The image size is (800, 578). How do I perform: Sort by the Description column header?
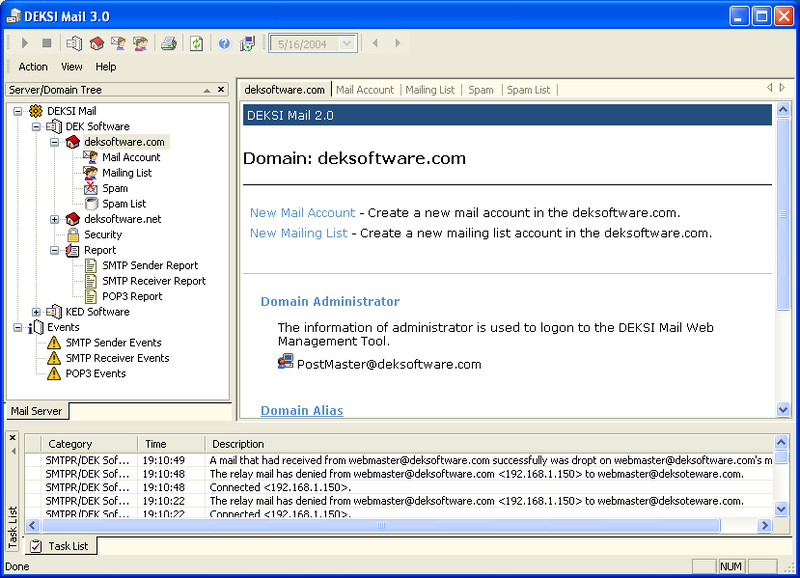pos(490,444)
